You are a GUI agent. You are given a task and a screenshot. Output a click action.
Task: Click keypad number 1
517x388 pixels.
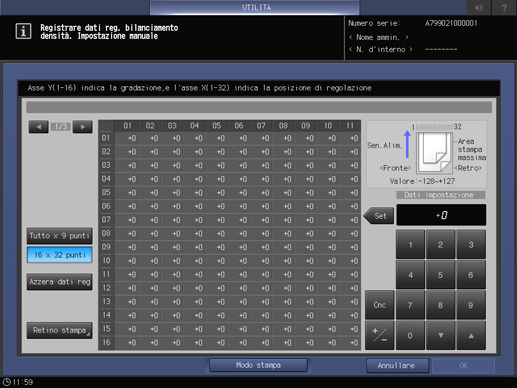click(410, 245)
